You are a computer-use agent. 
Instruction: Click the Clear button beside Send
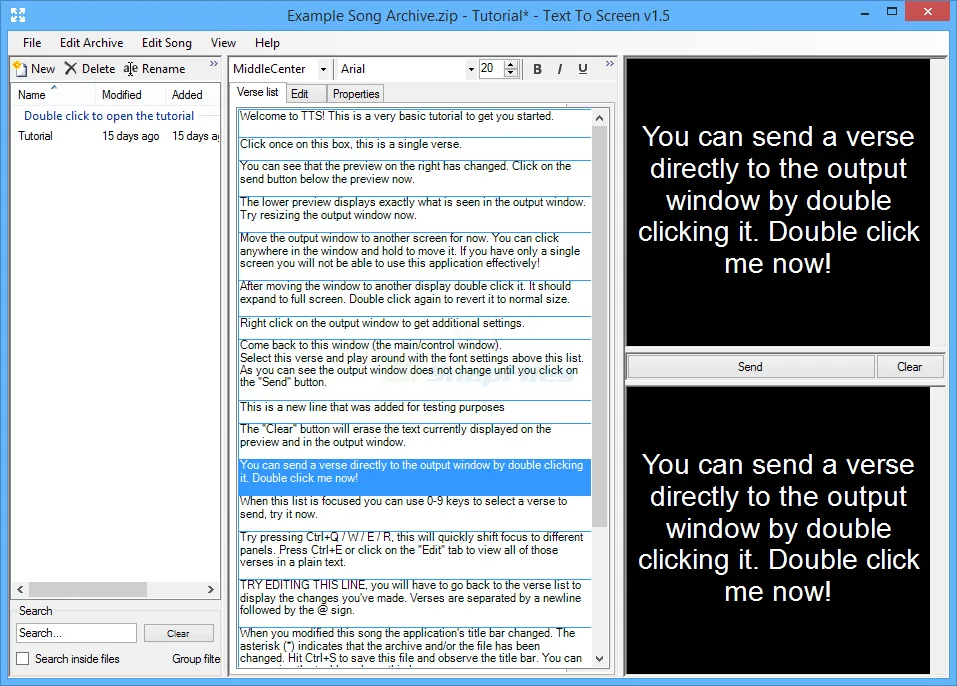(909, 367)
